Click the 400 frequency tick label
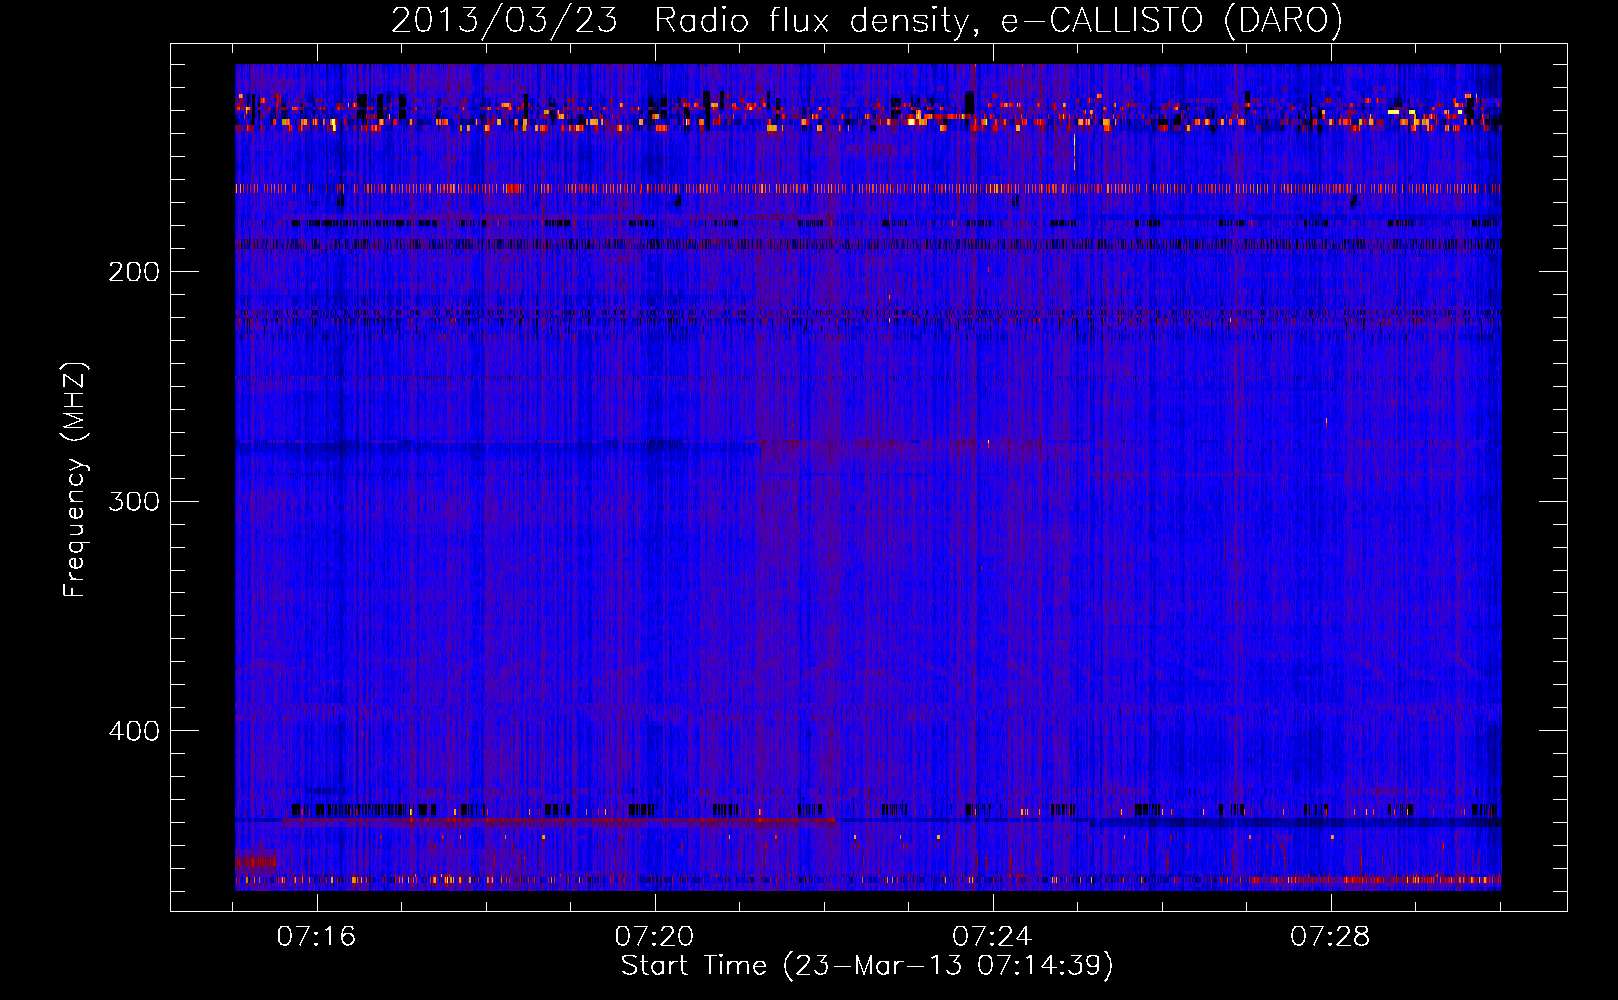 [x=133, y=731]
